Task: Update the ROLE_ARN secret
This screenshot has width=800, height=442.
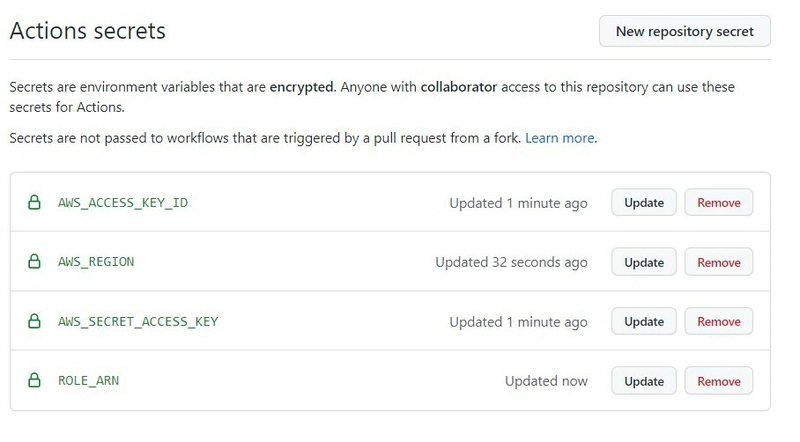Action: click(644, 381)
